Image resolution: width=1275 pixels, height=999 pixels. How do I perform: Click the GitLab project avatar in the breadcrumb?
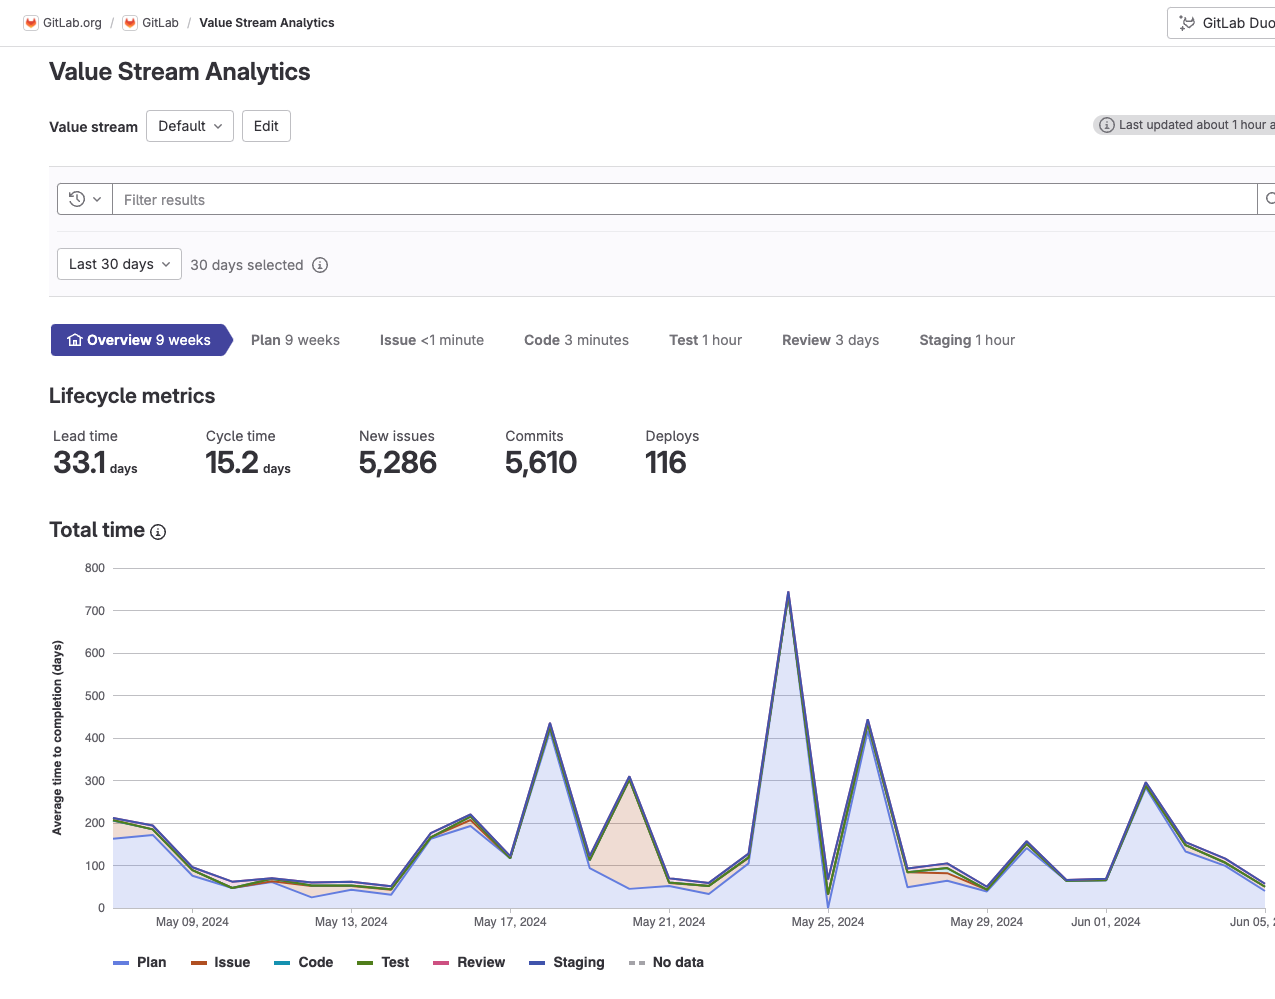129,22
